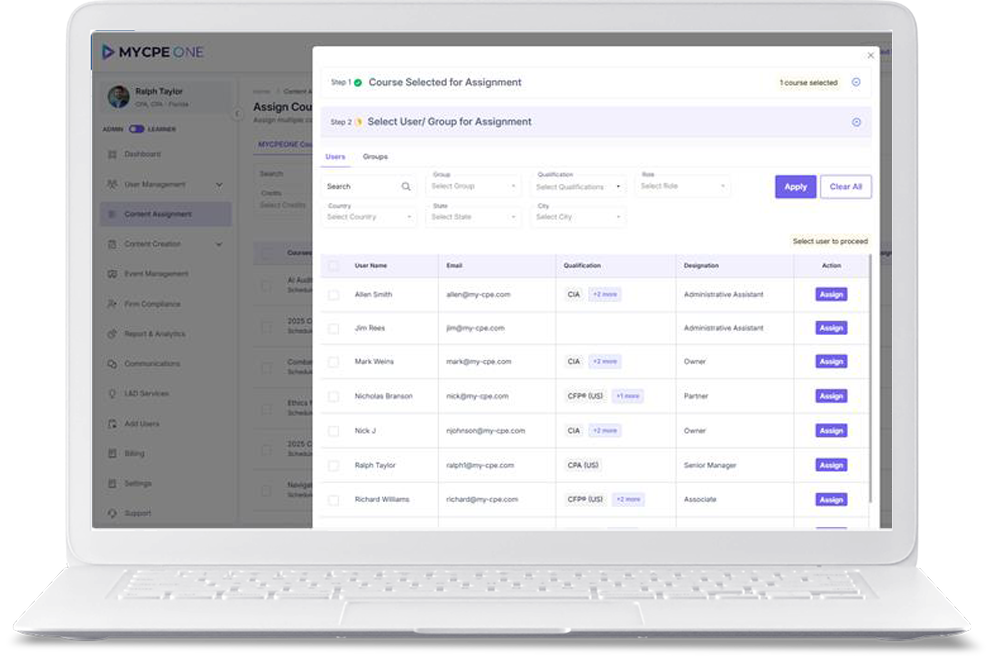
Task: Switch to the Users tab
Action: point(335,156)
